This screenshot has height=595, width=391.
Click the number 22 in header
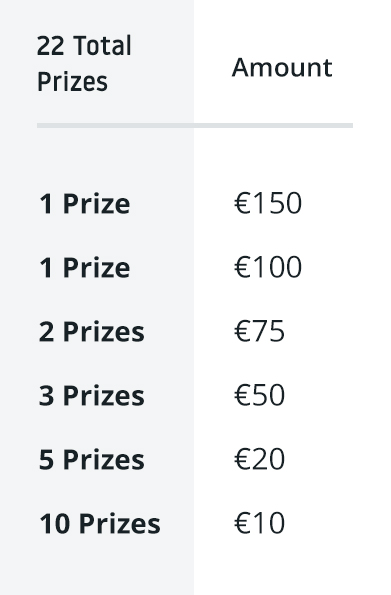point(50,46)
